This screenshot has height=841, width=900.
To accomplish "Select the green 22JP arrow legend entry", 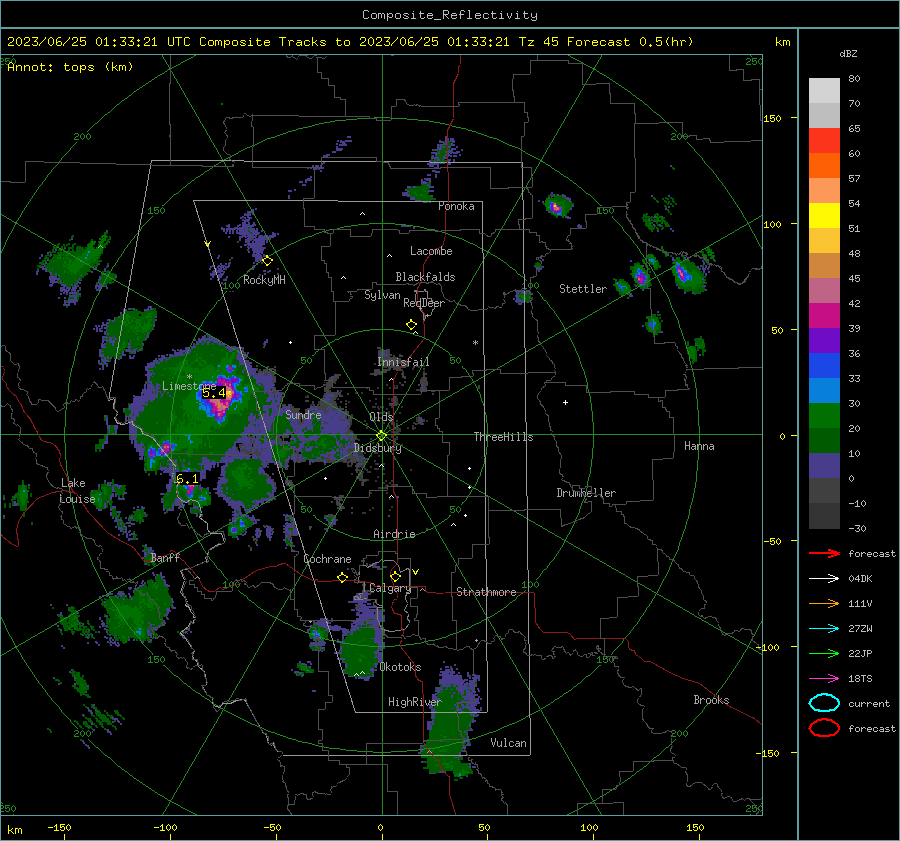I will [824, 653].
